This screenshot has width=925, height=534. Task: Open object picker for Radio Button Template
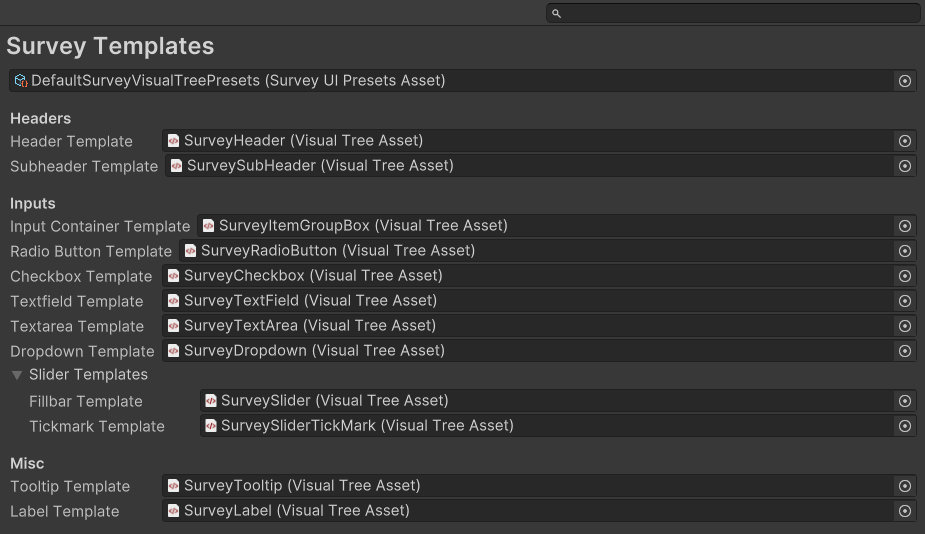pyautogui.click(x=904, y=251)
